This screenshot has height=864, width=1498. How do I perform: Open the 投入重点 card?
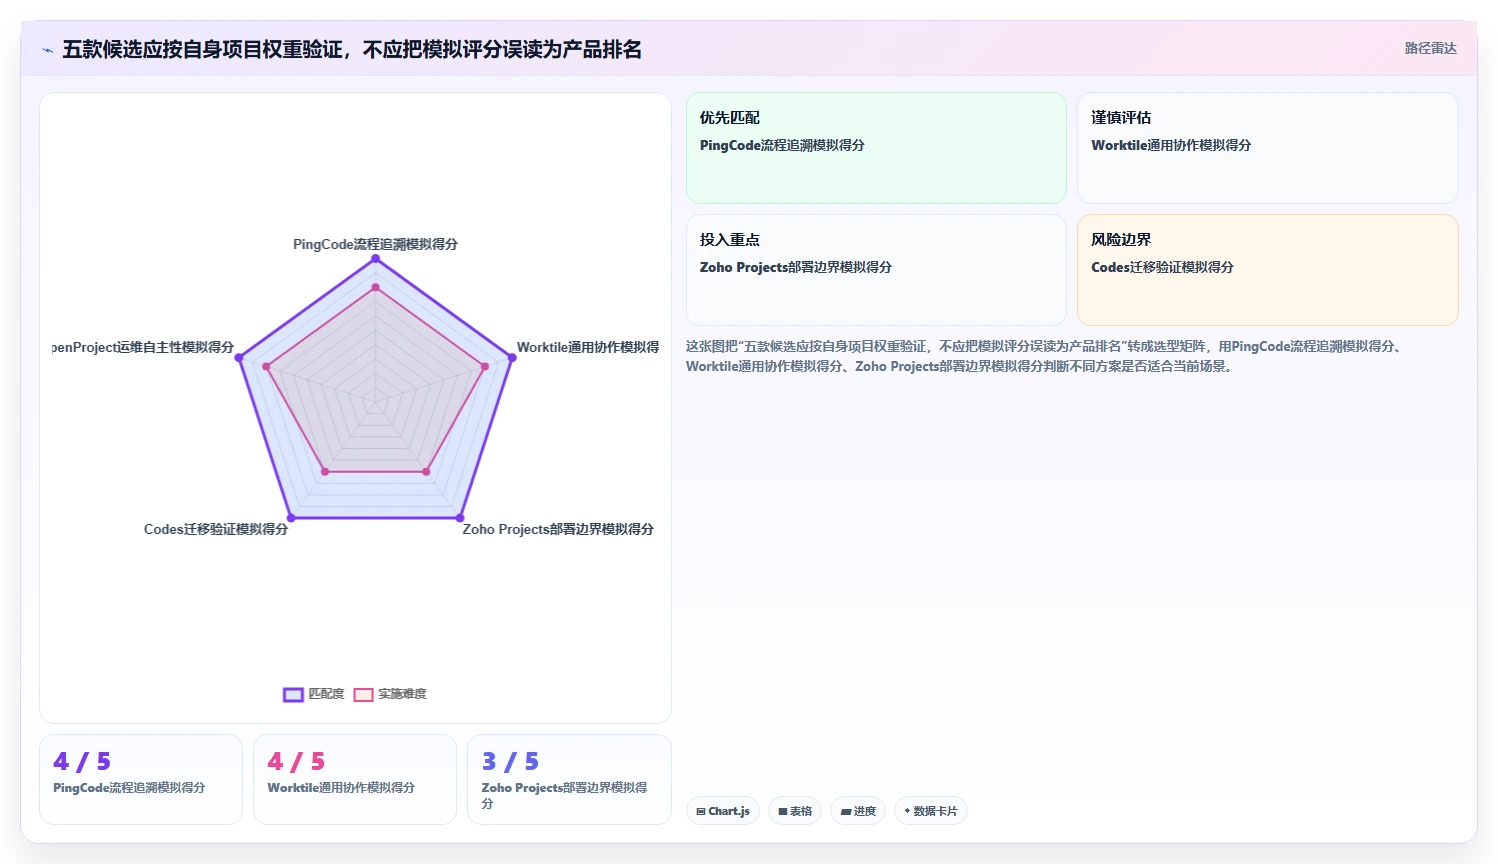tap(876, 270)
